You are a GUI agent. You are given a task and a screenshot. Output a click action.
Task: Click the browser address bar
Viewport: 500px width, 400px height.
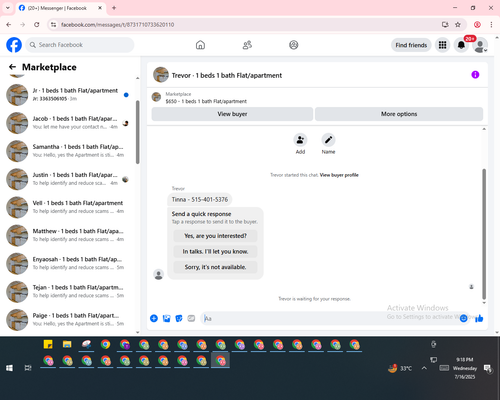point(248,25)
